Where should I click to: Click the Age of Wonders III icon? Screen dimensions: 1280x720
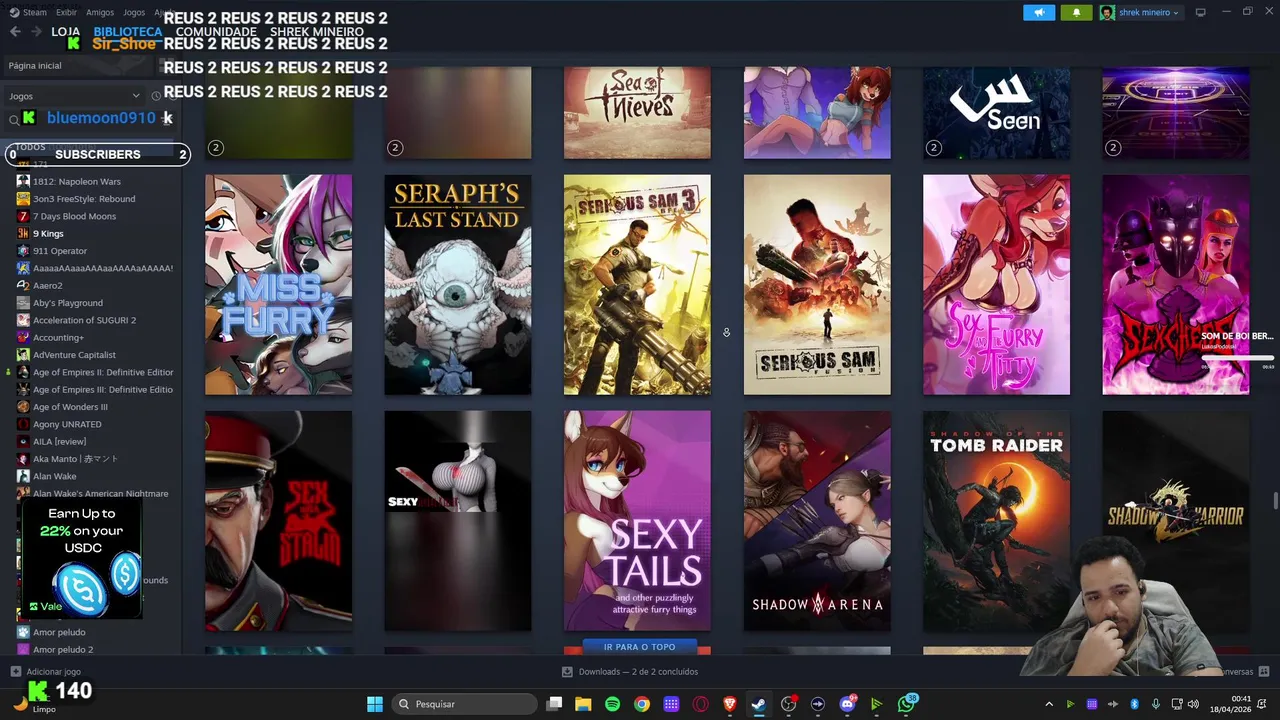point(23,407)
